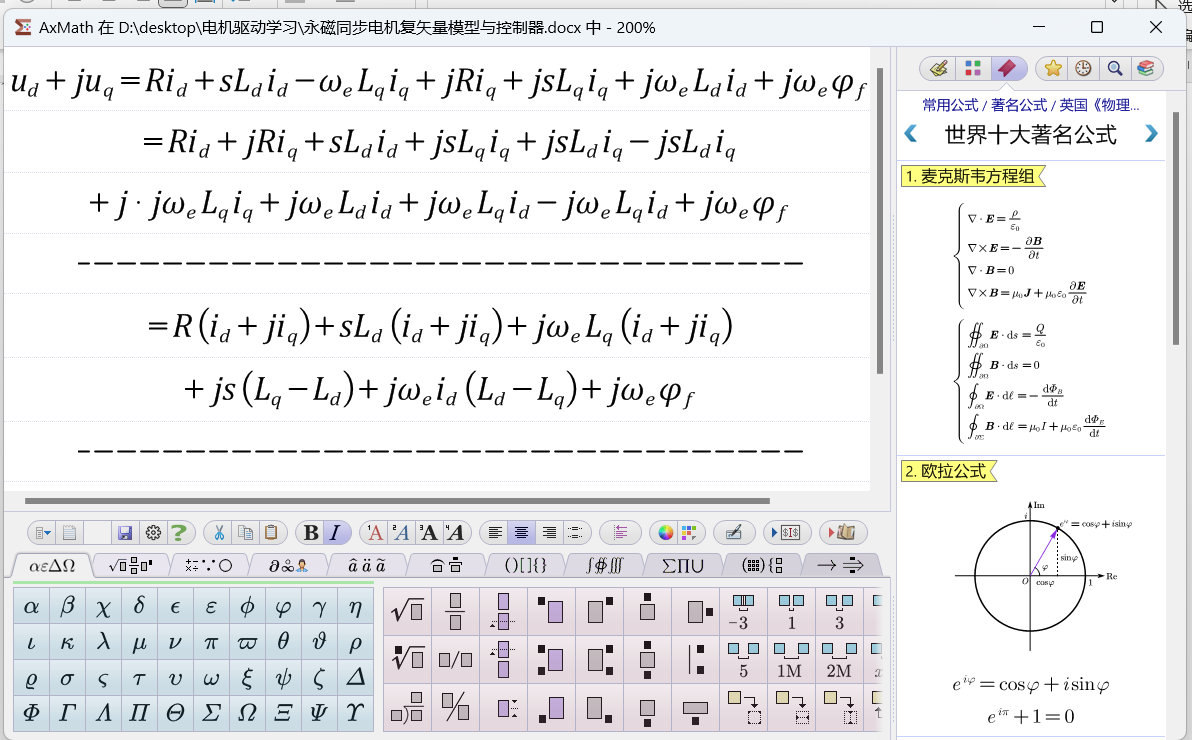Viewport: 1192px width, 740px height.
Task: Open the overbar/underbar decorations tab
Action: [x=446, y=566]
